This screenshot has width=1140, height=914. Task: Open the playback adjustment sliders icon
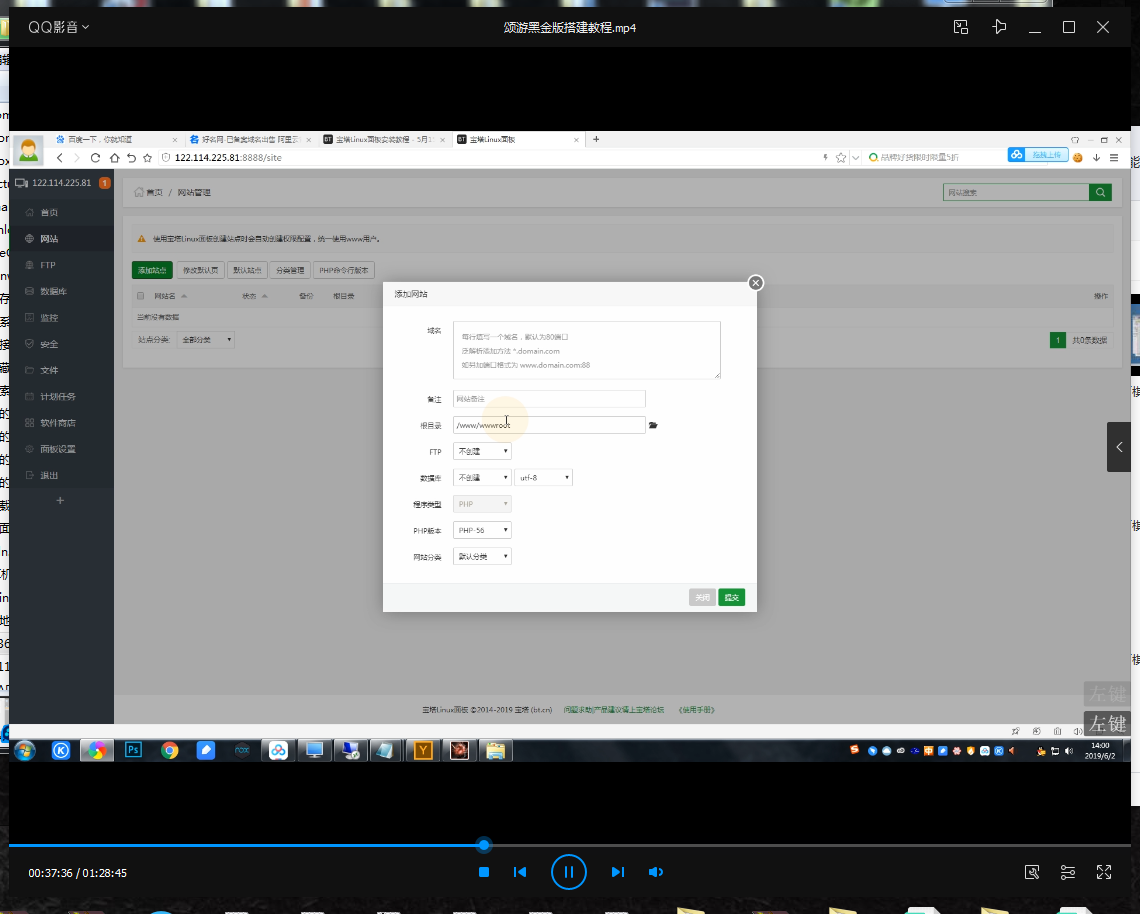(1068, 872)
